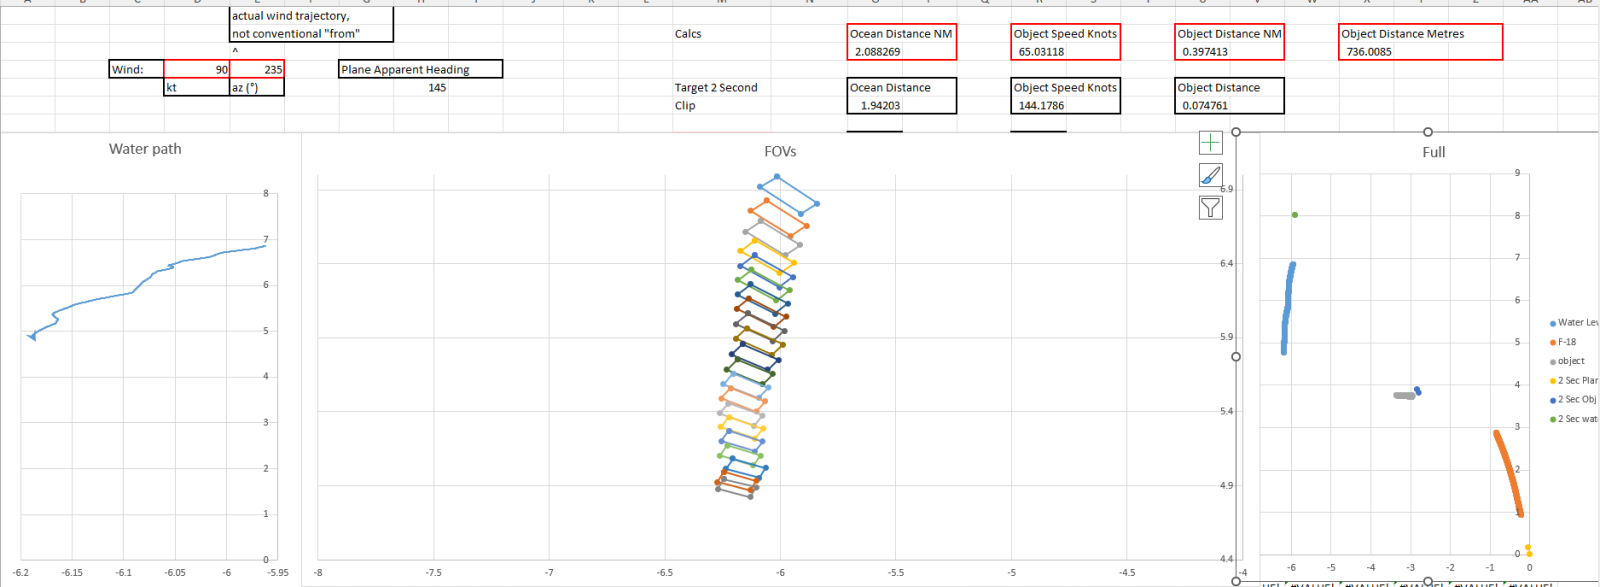Viewport: 1600px width, 587px height.
Task: Open Chart Styles paintbrush button
Action: pos(1210,175)
